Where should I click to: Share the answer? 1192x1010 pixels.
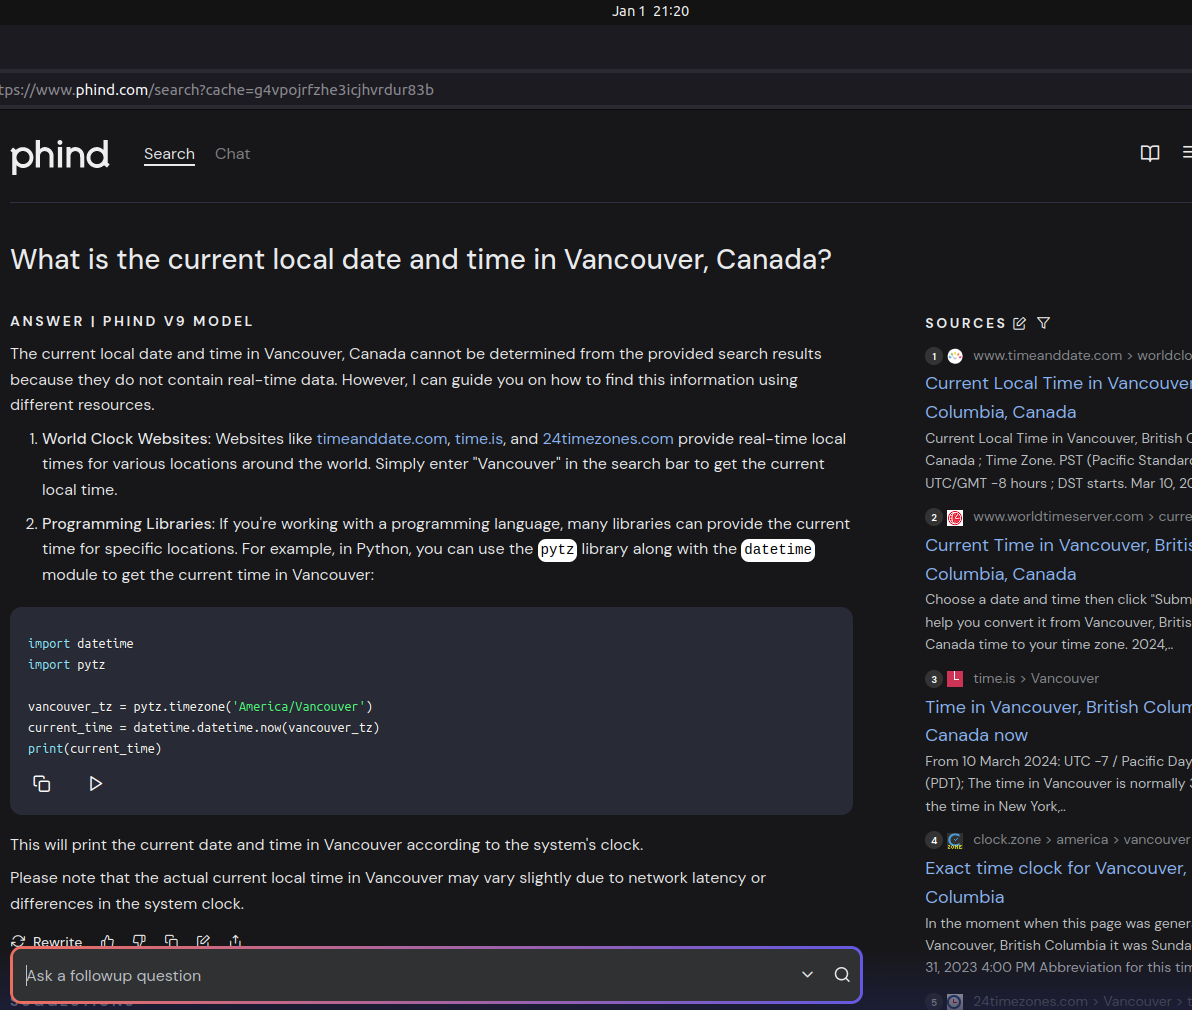click(236, 942)
